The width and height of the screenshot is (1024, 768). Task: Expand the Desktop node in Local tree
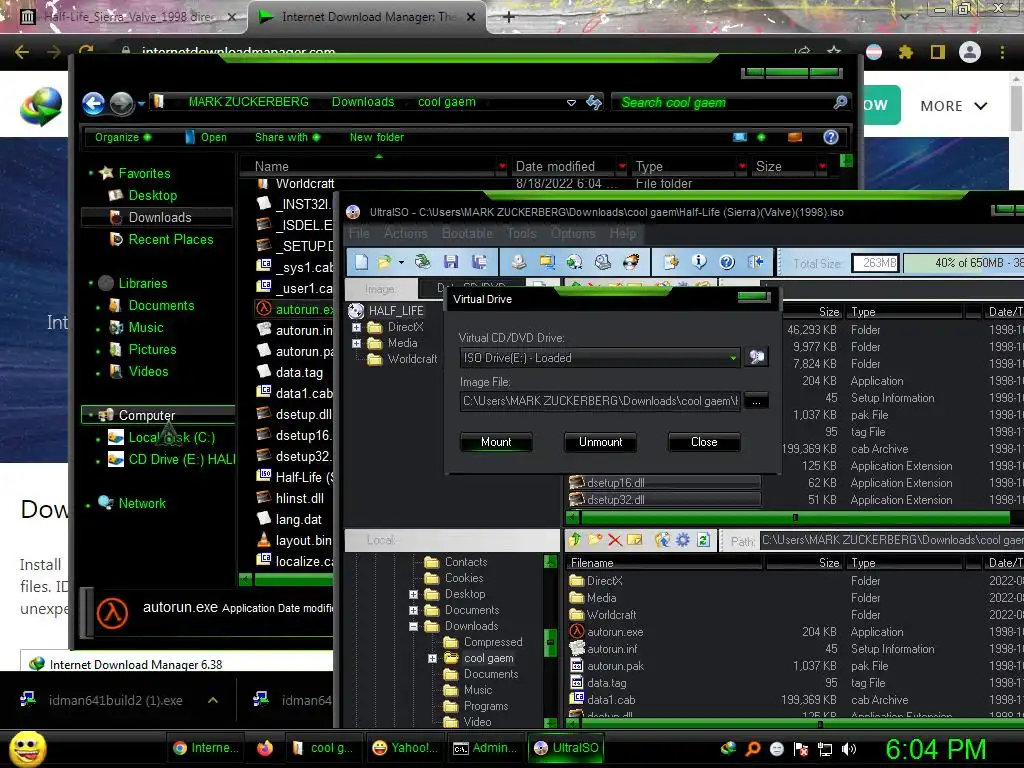coord(413,594)
